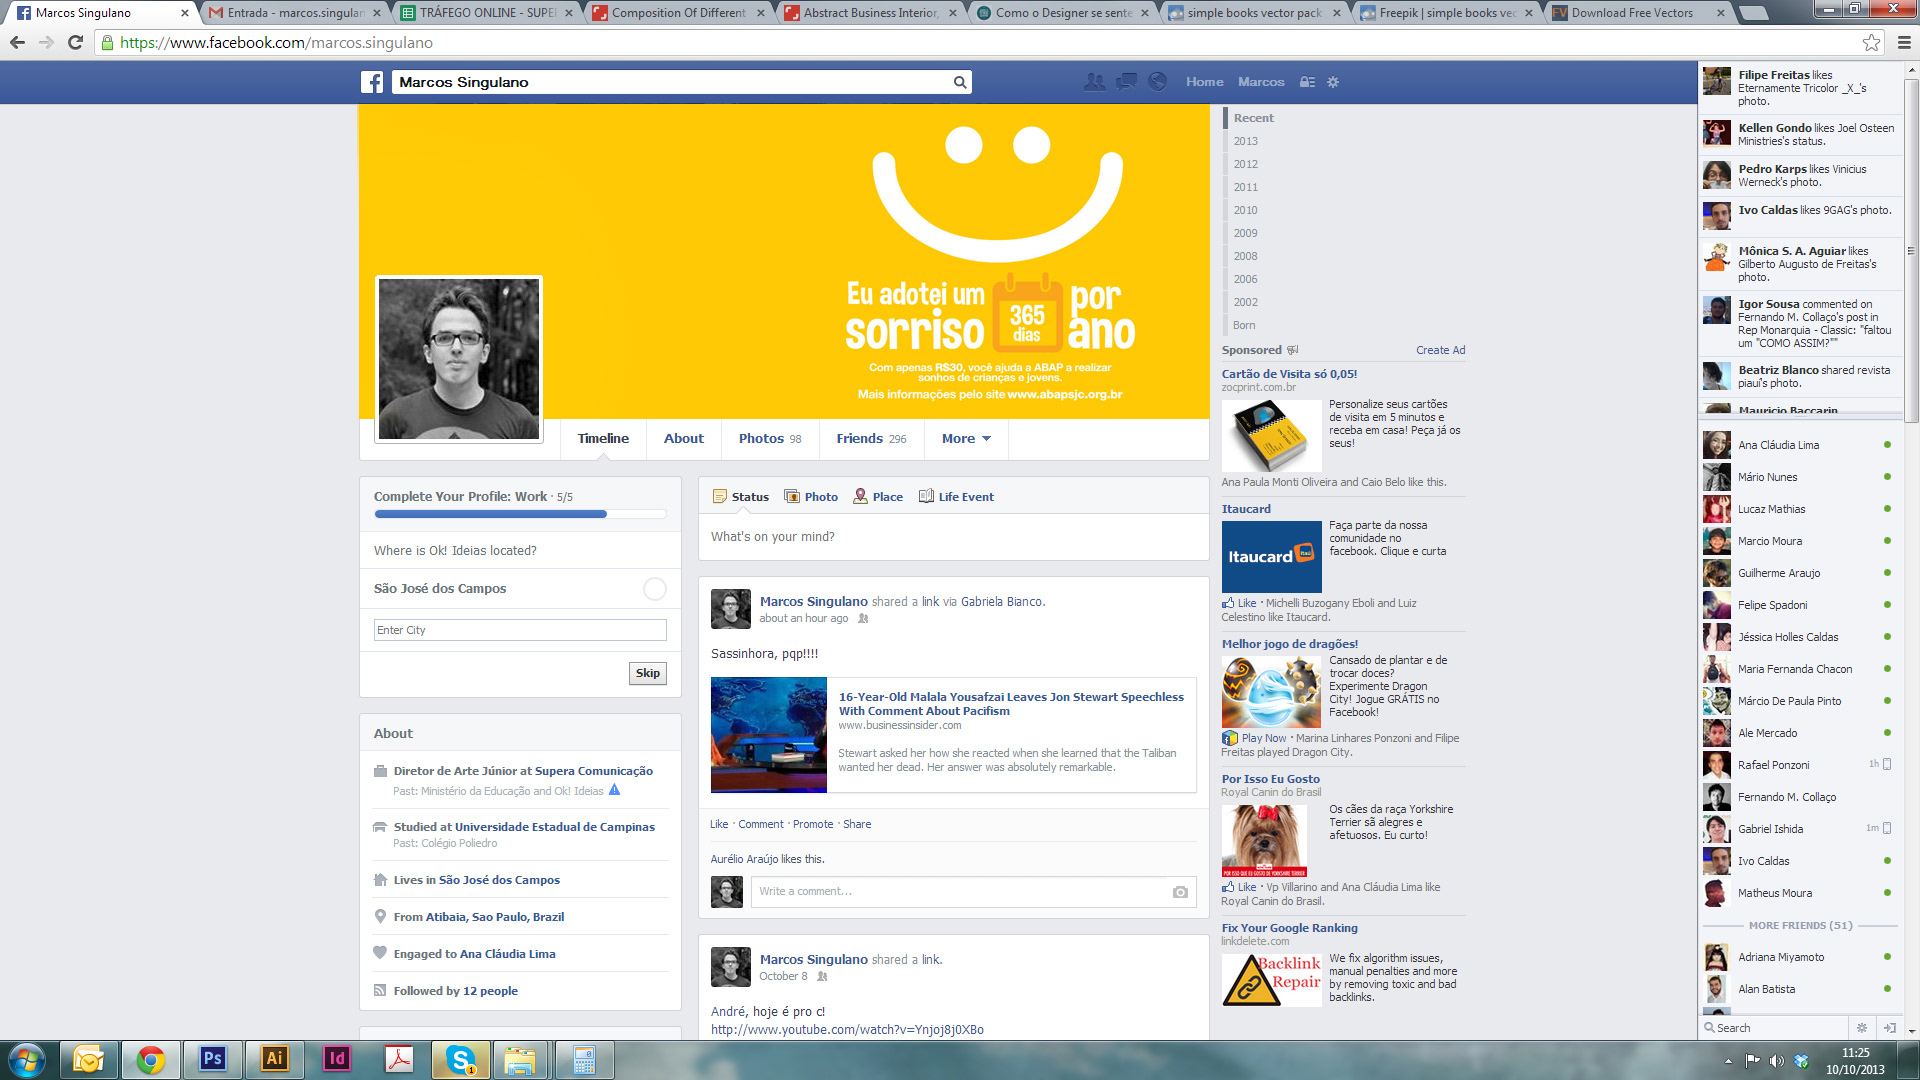Open Adobe Acrobat from the taskbar
The height and width of the screenshot is (1080, 1920).
[398, 1059]
